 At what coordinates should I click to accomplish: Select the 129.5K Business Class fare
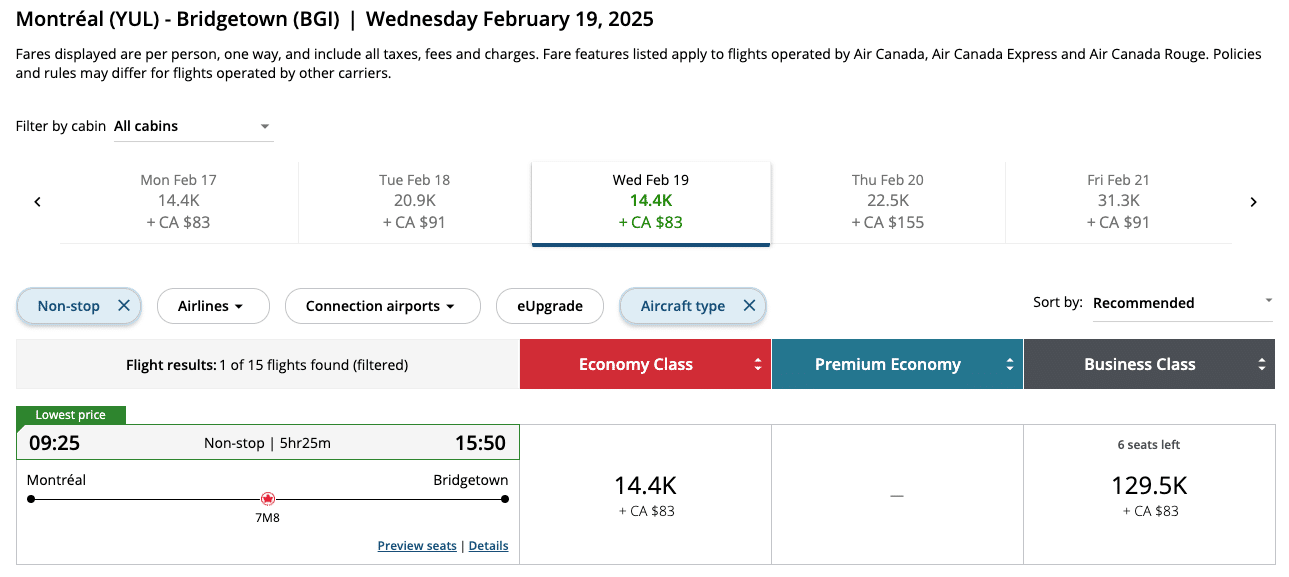tap(1149, 495)
